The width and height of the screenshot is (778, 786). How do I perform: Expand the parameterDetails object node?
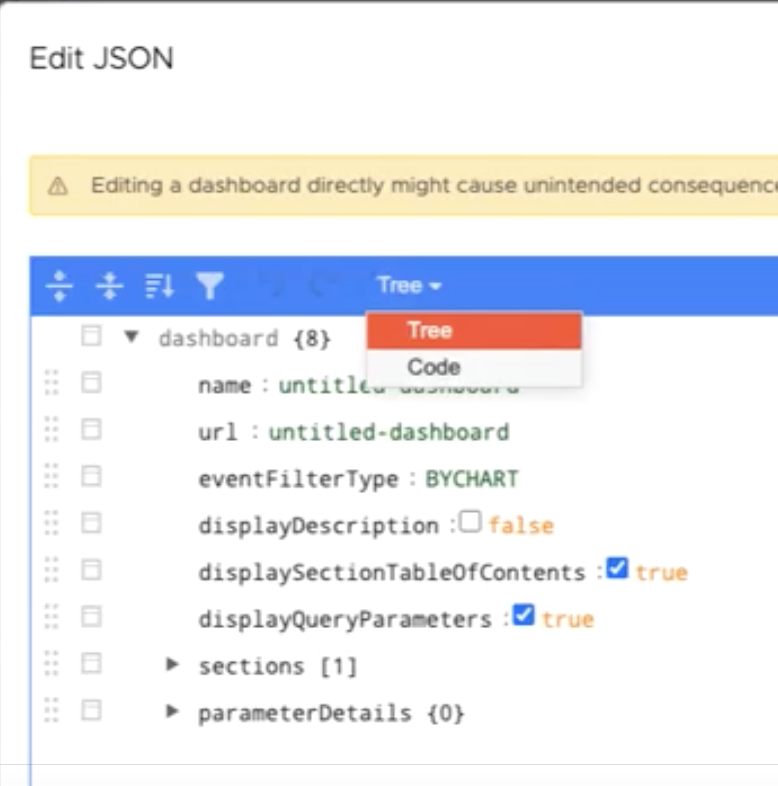pyautogui.click(x=173, y=711)
